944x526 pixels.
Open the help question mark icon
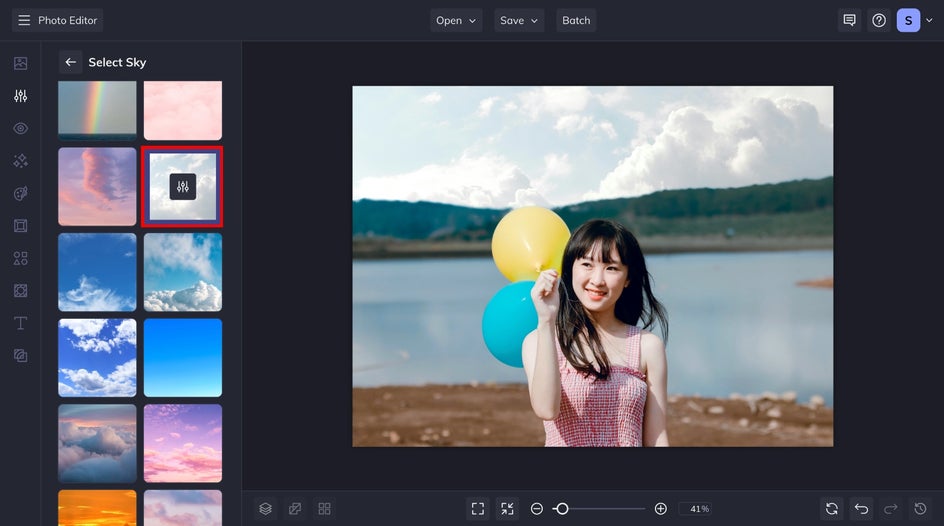click(879, 20)
